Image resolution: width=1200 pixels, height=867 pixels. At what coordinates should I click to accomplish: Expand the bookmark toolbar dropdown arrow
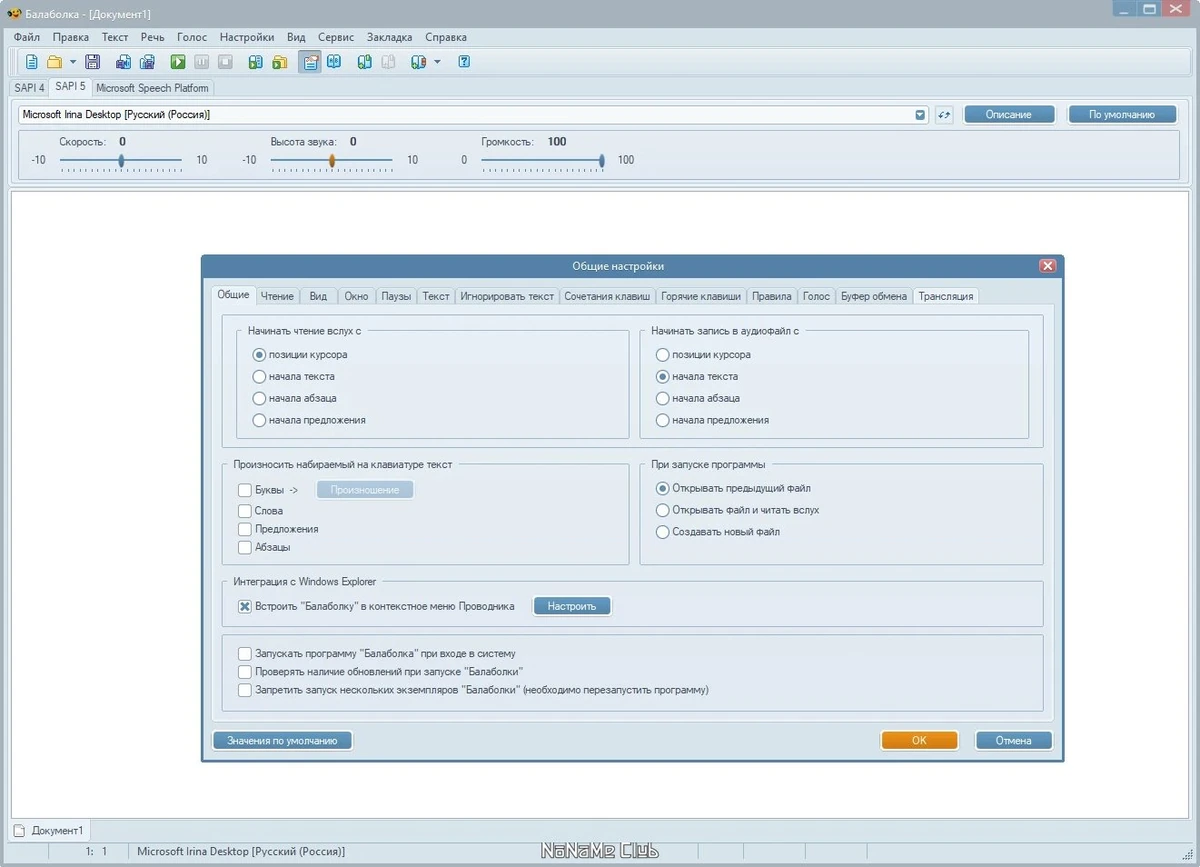(x=437, y=62)
